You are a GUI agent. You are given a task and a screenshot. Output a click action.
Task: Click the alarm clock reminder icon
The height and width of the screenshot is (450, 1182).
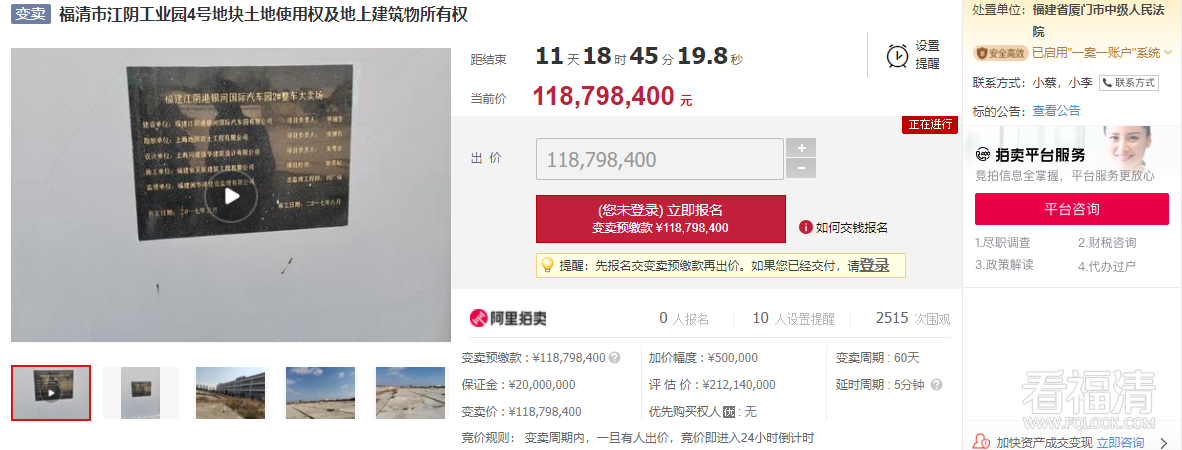pyautogui.click(x=897, y=55)
